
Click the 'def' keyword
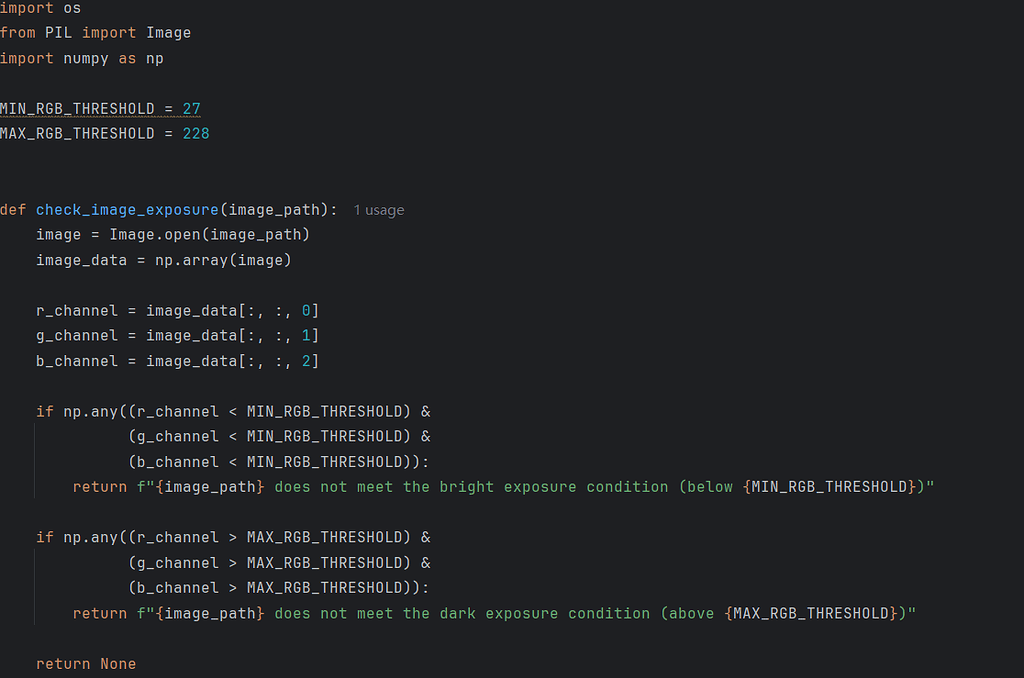coord(13,210)
